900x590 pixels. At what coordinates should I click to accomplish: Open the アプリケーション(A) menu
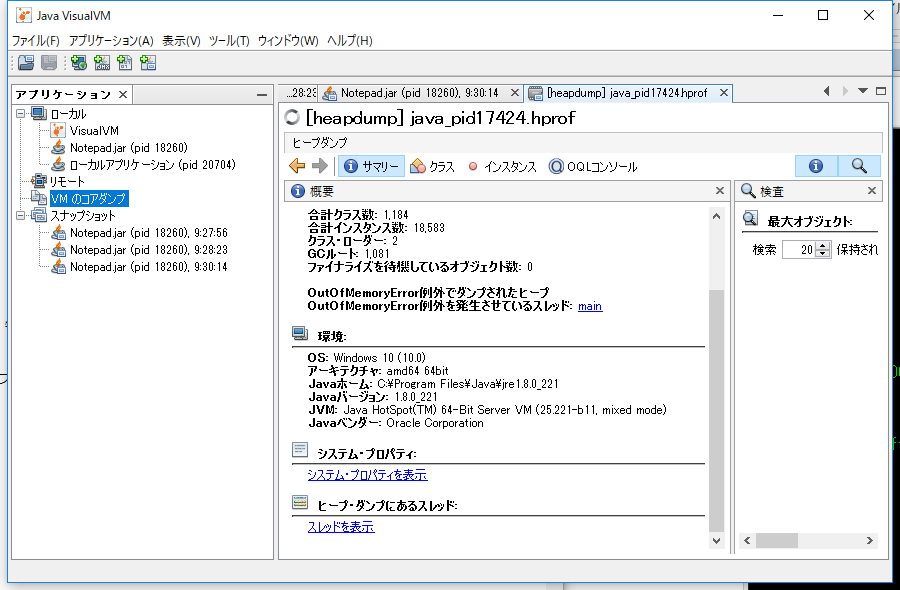click(111, 41)
